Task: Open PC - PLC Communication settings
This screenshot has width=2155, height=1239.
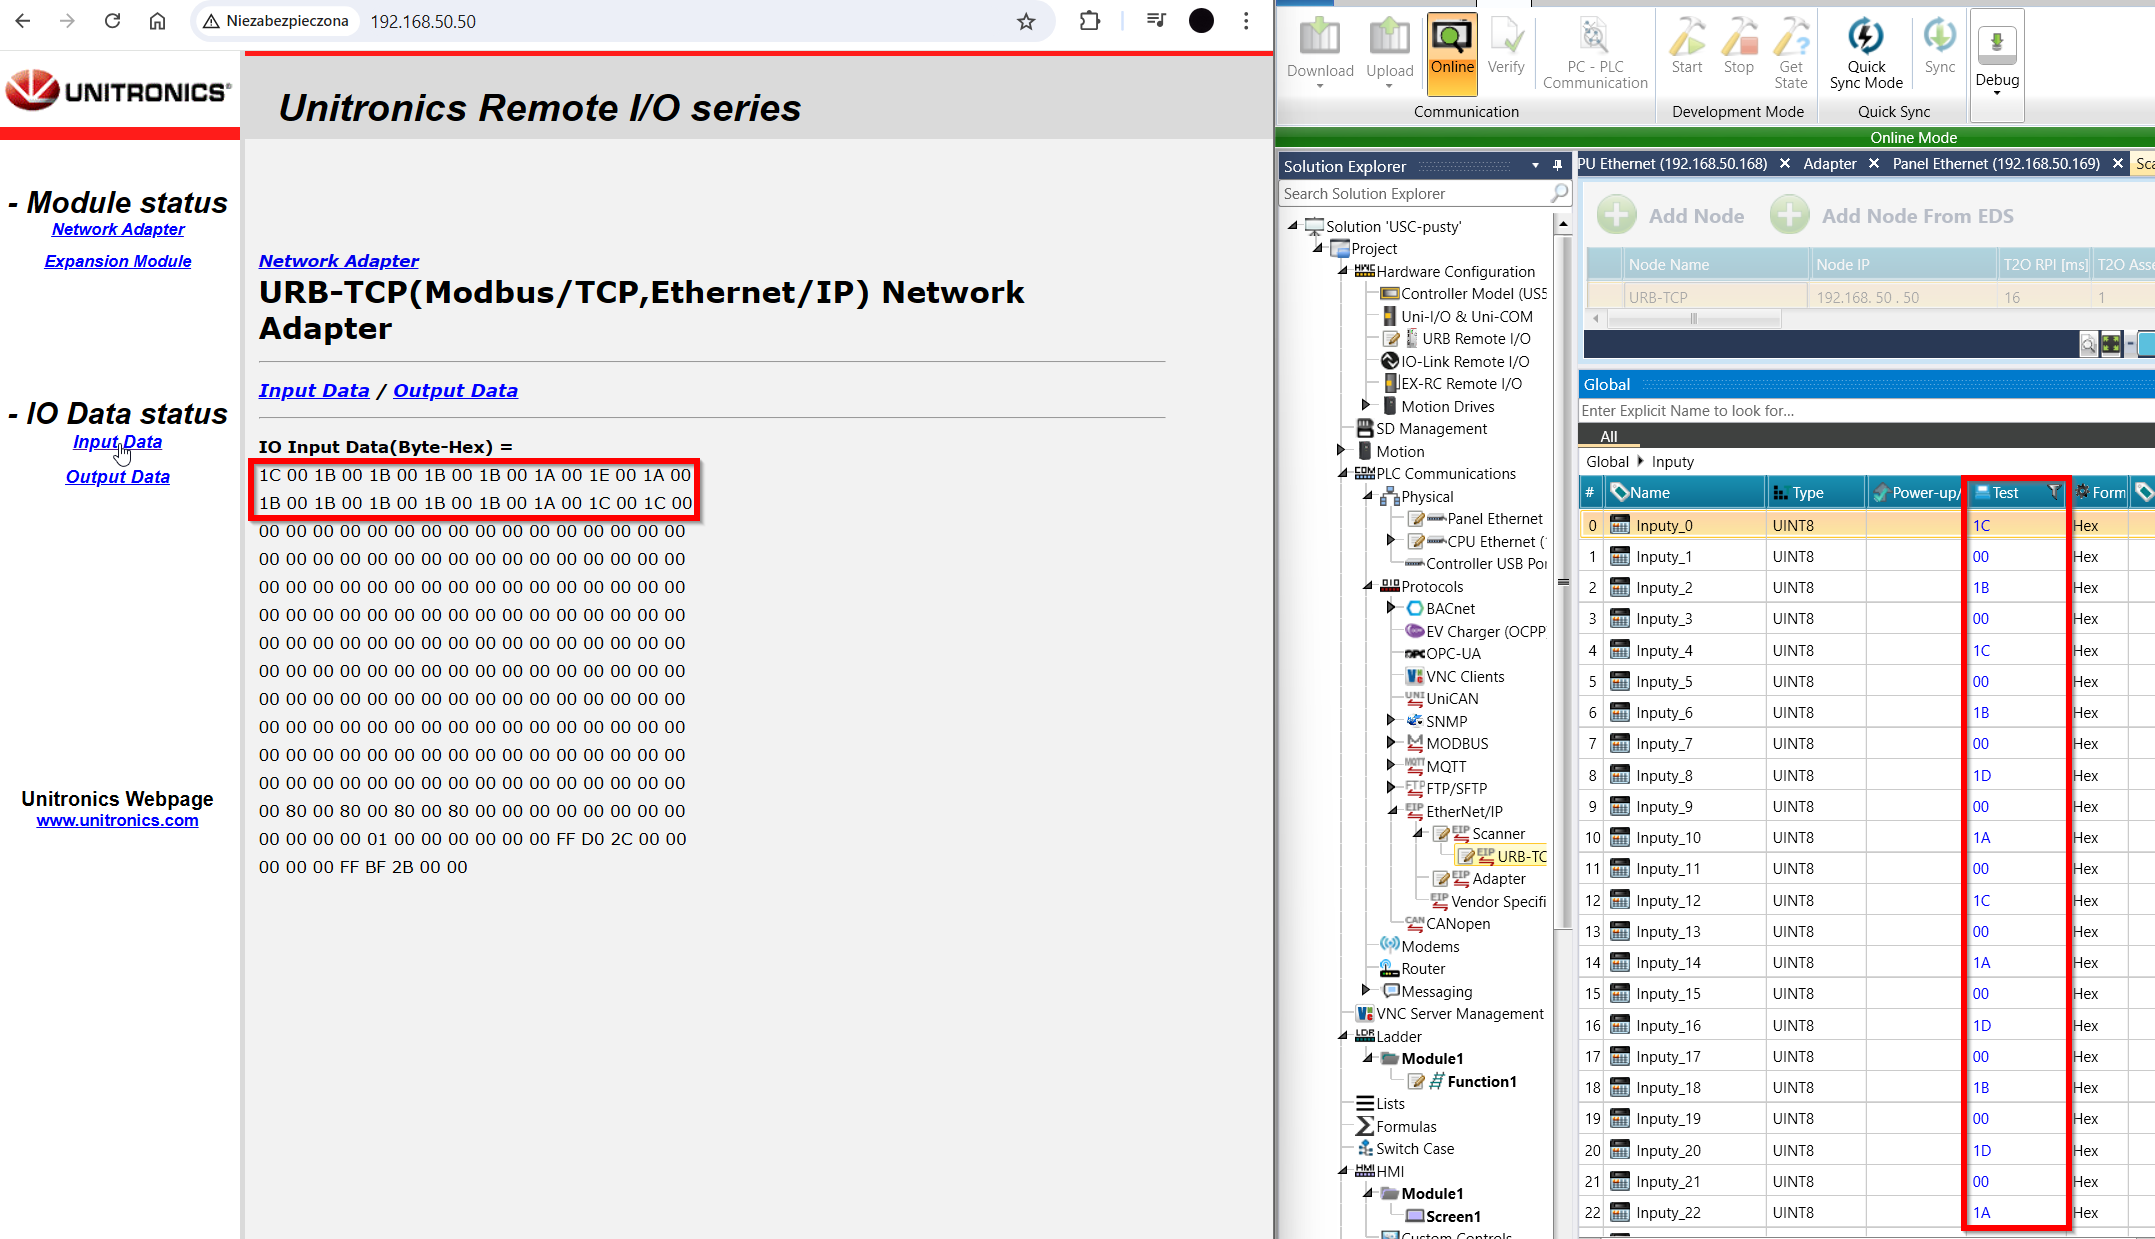Action: [1594, 55]
